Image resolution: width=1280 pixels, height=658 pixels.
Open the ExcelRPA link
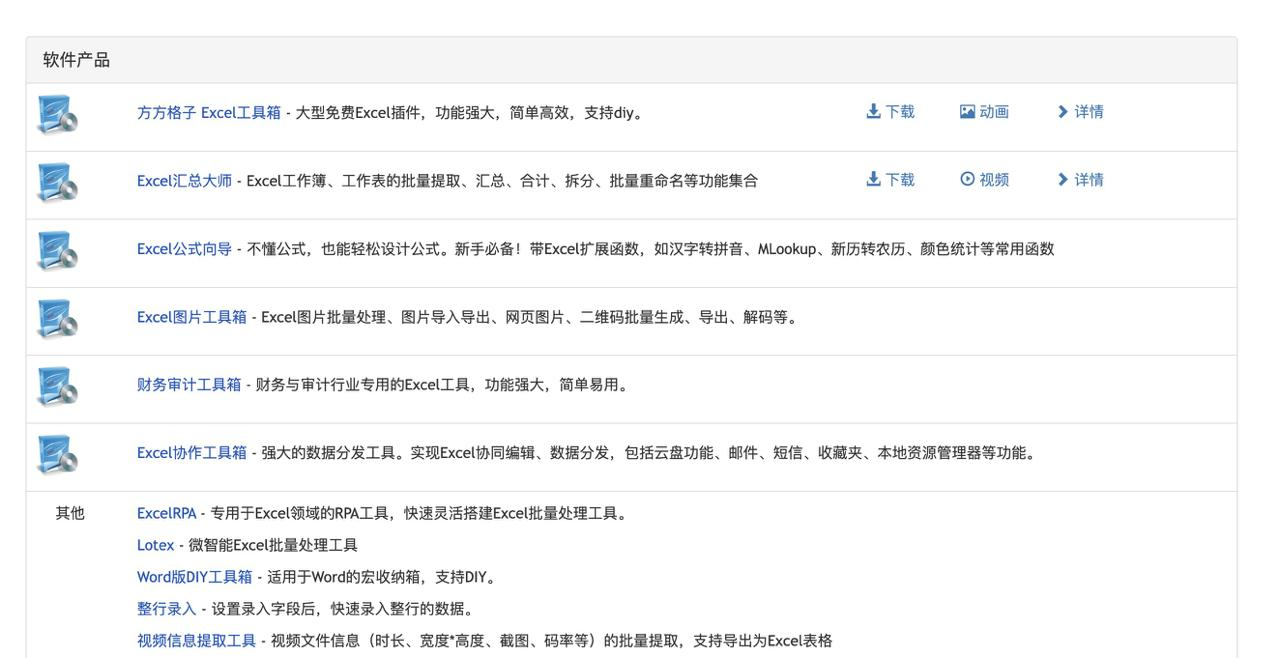(x=165, y=512)
